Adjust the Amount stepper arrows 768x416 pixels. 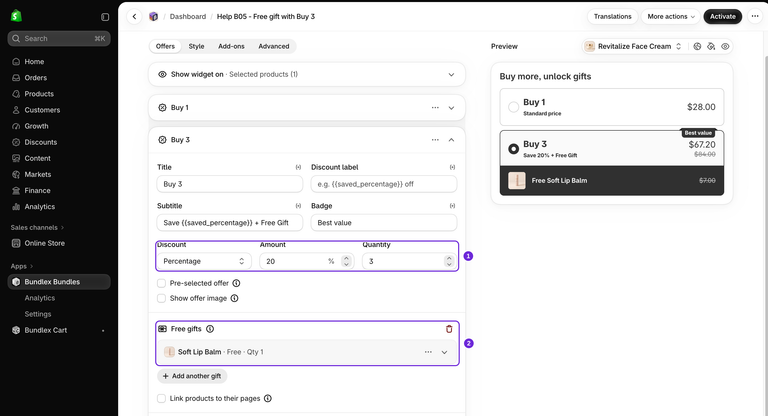click(346, 262)
